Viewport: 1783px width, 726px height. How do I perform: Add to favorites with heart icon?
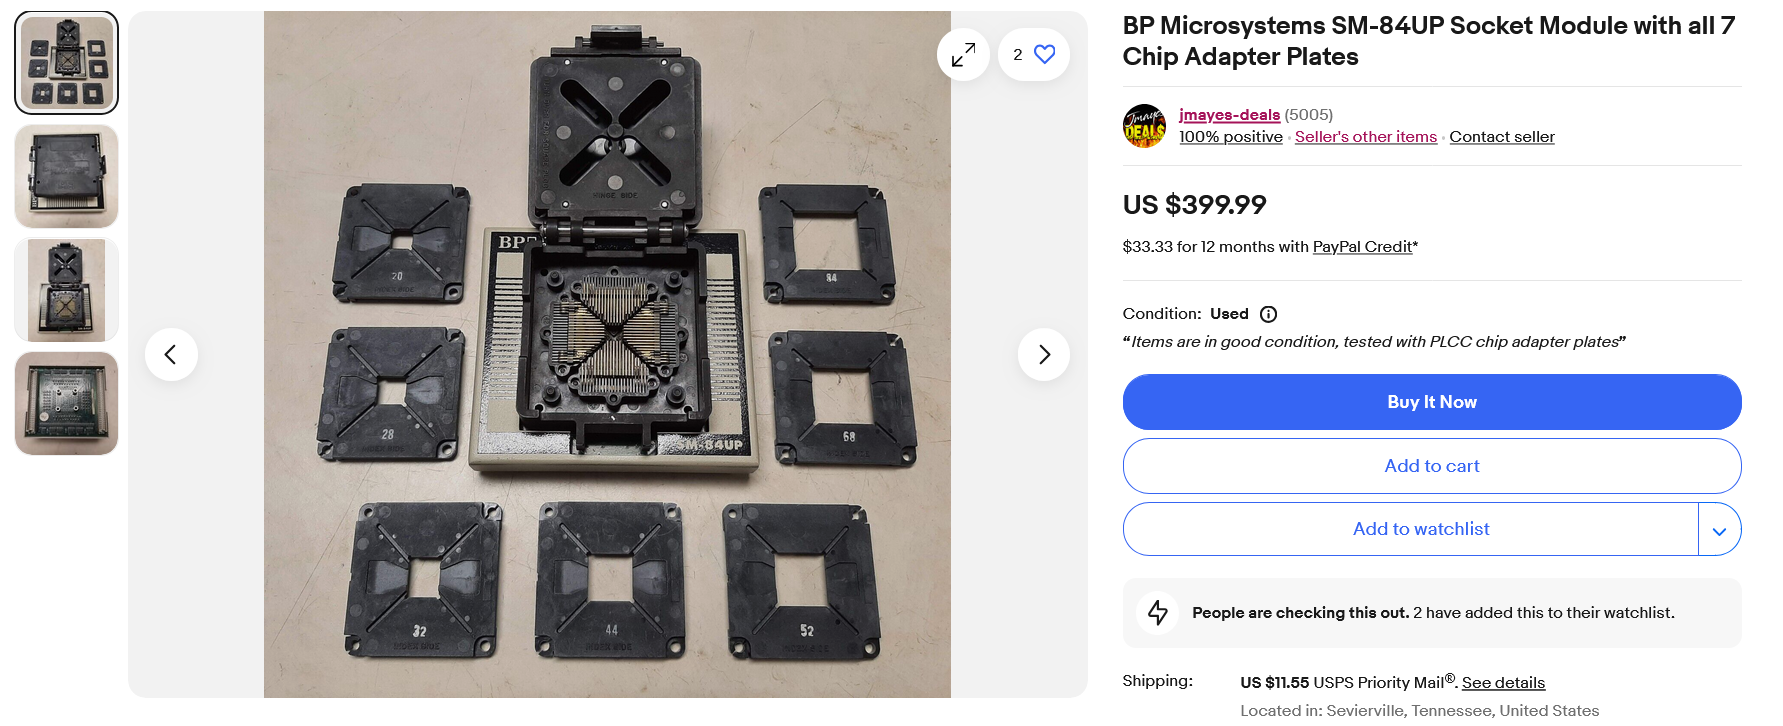point(1034,55)
